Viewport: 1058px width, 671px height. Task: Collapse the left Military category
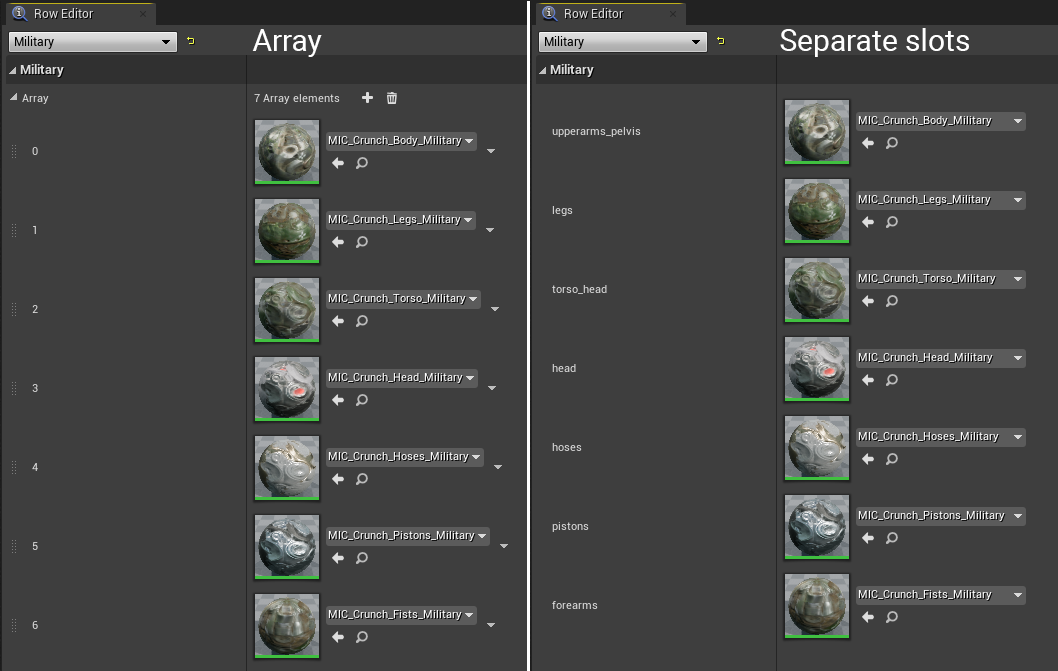coord(13,70)
